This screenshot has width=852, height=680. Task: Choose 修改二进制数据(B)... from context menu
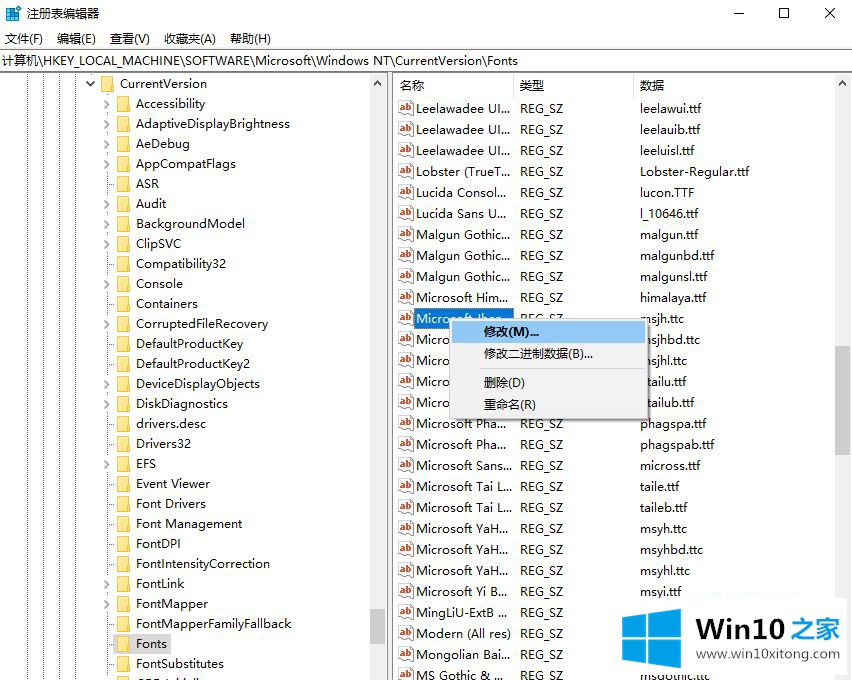coord(548,354)
